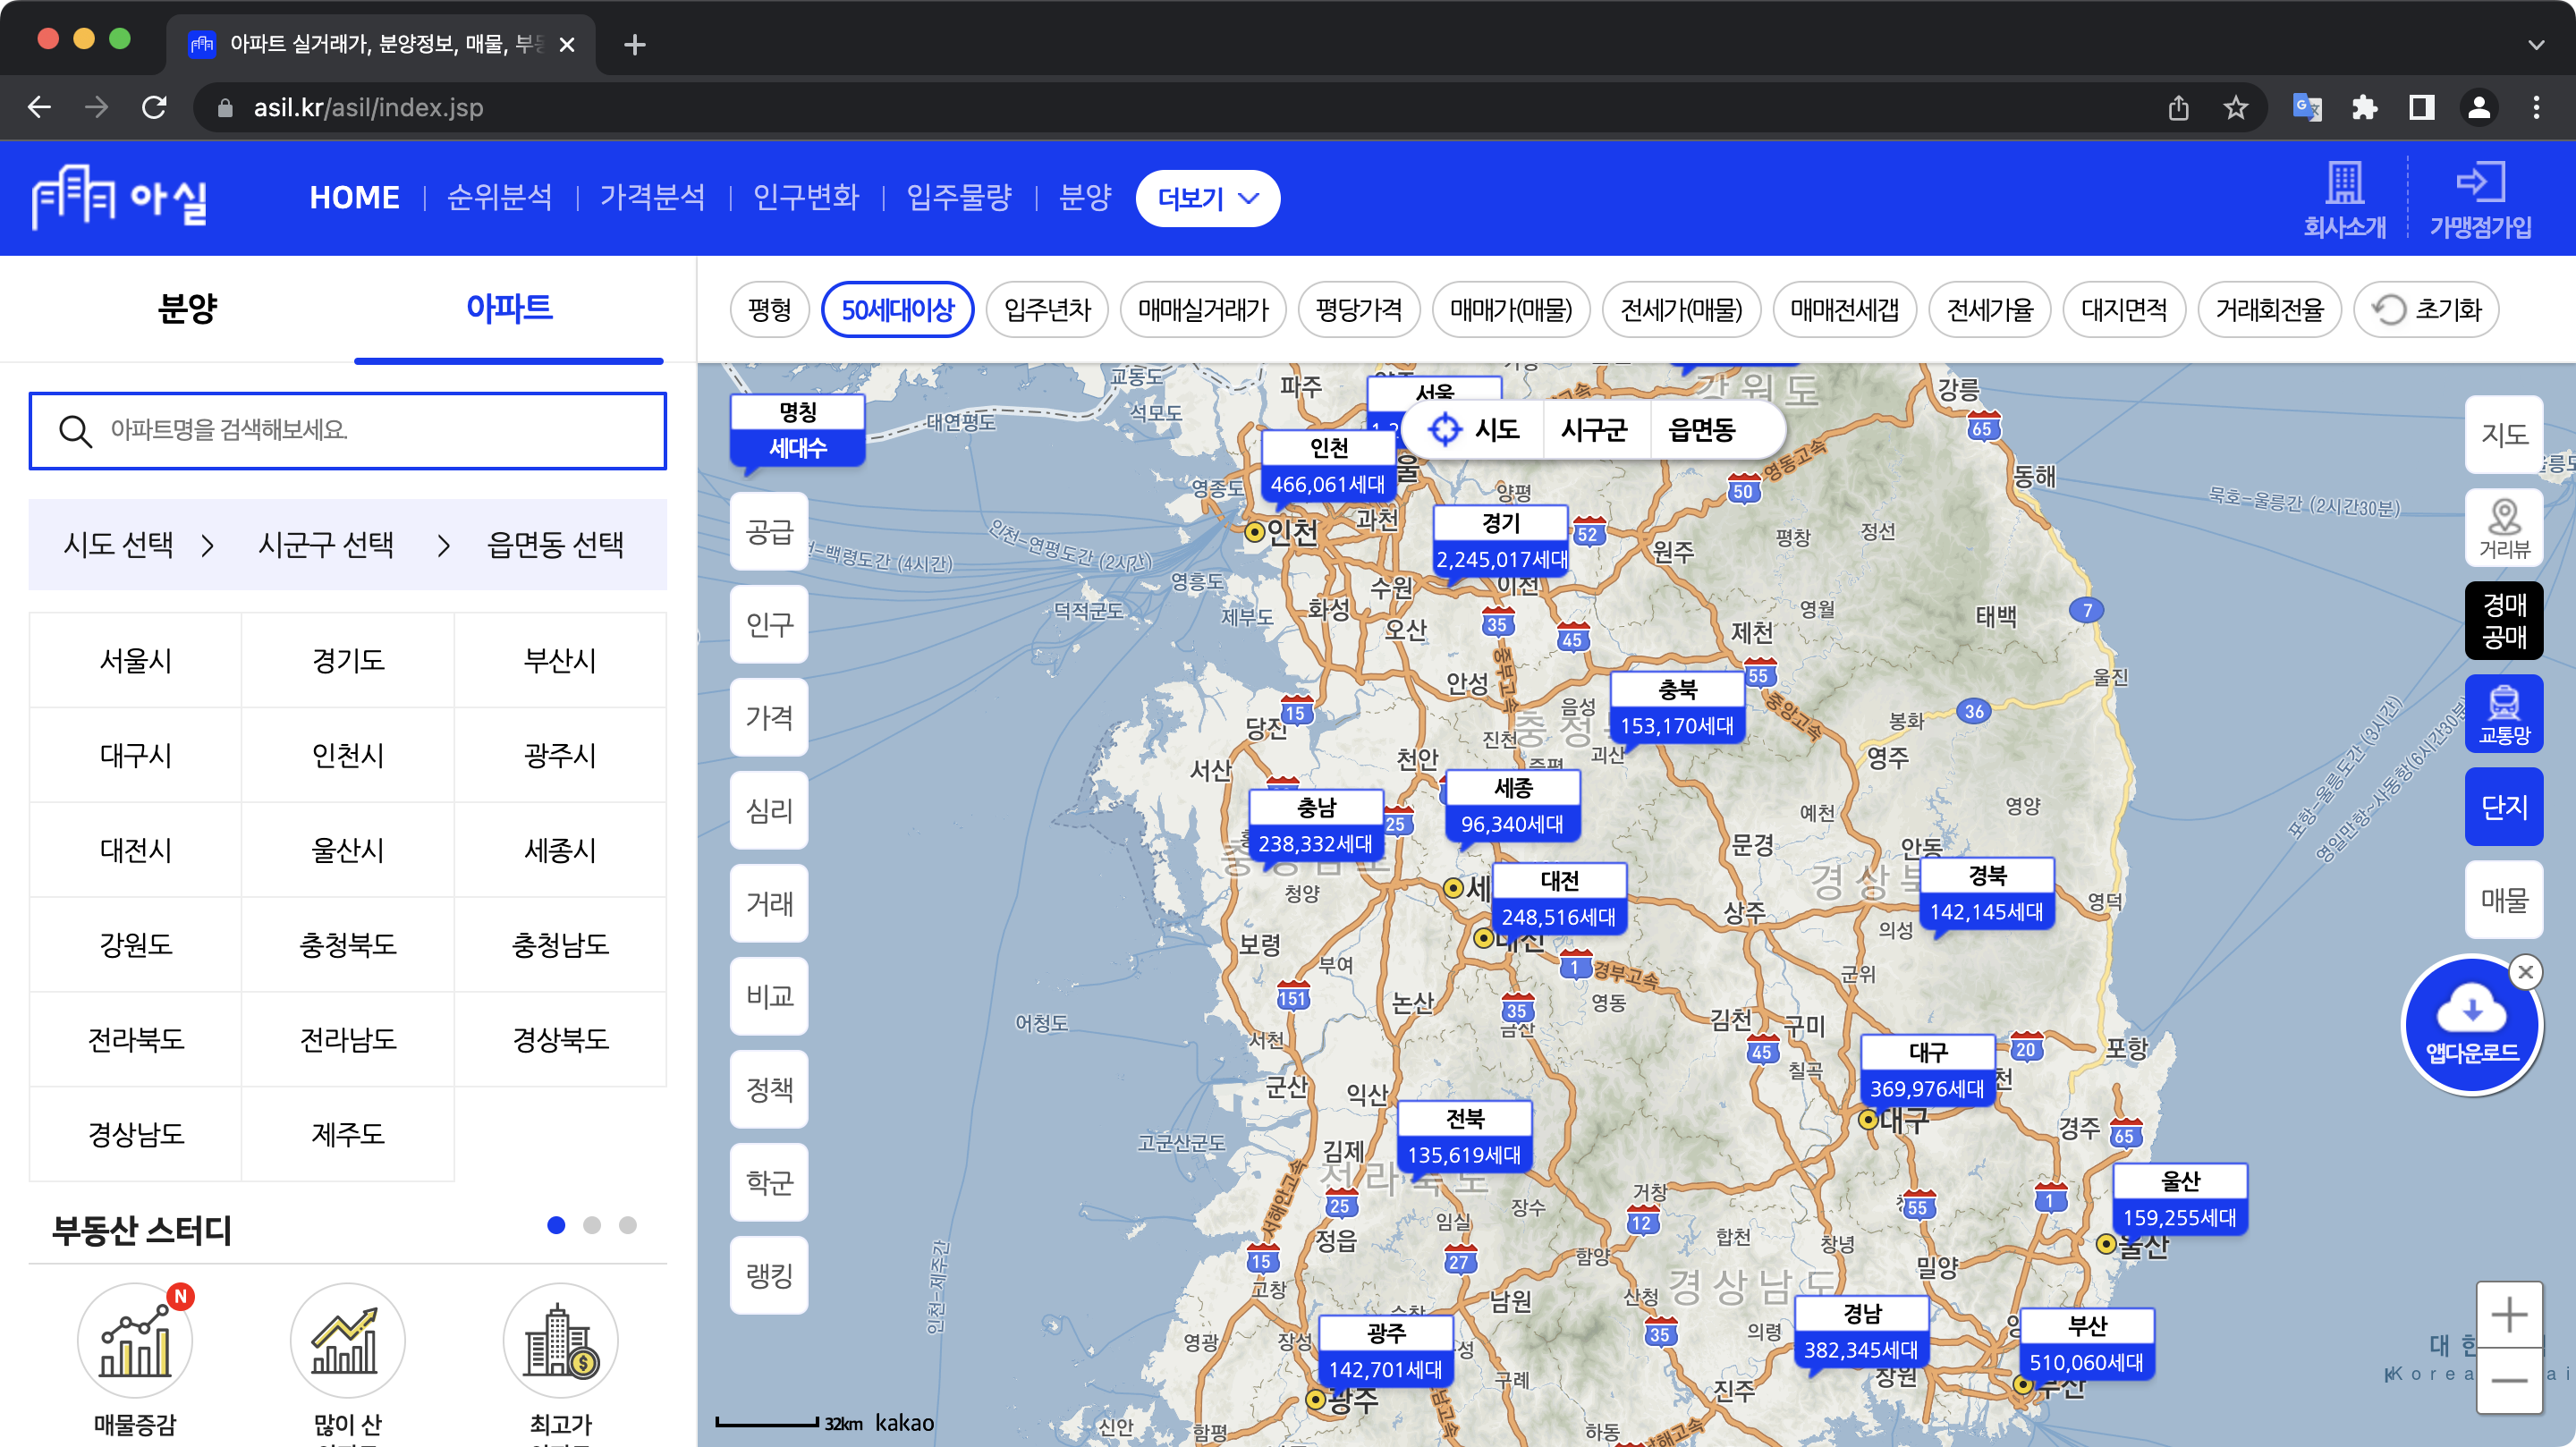Expand the 시군구 선택 selector
The width and height of the screenshot is (2576, 1447).
click(x=326, y=545)
